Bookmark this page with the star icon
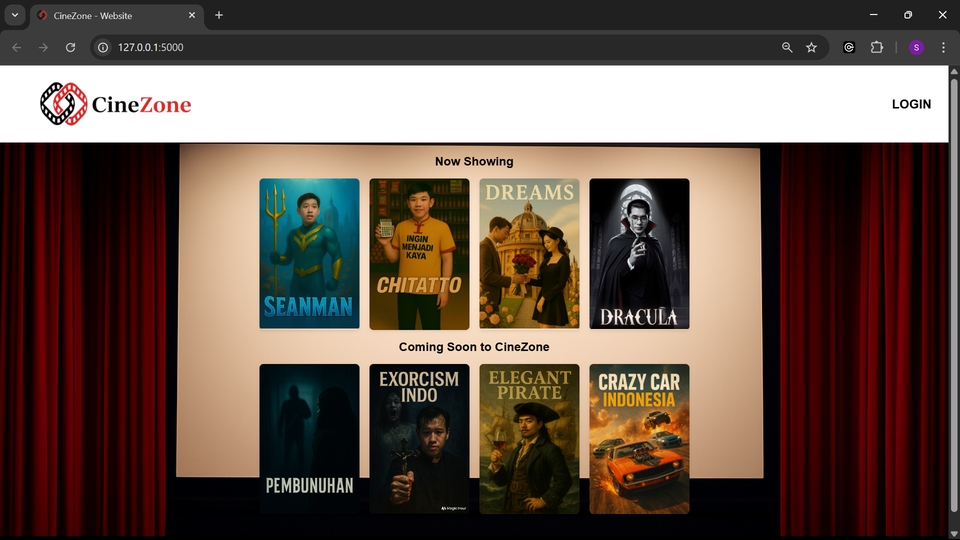Viewport: 960px width, 540px height. tap(811, 47)
